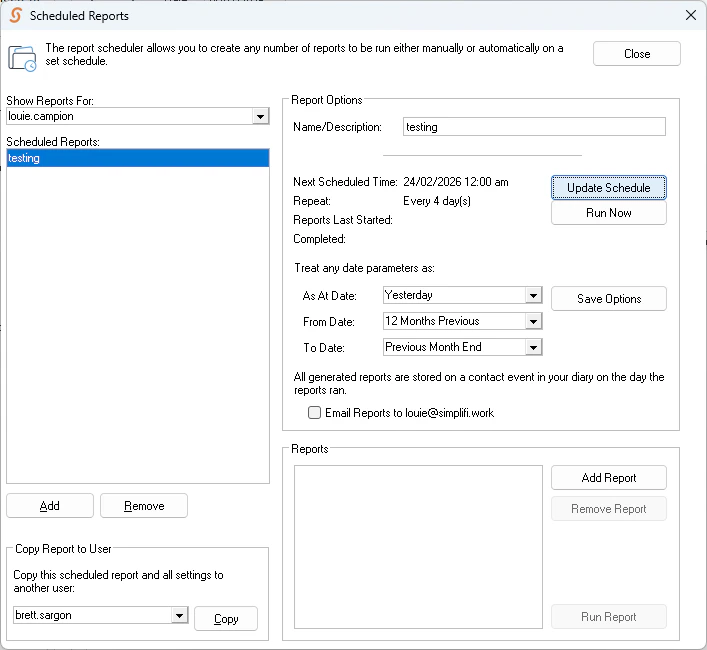The image size is (707, 650).
Task: Click the 'brett.sargon' user value
Action: coord(43,615)
